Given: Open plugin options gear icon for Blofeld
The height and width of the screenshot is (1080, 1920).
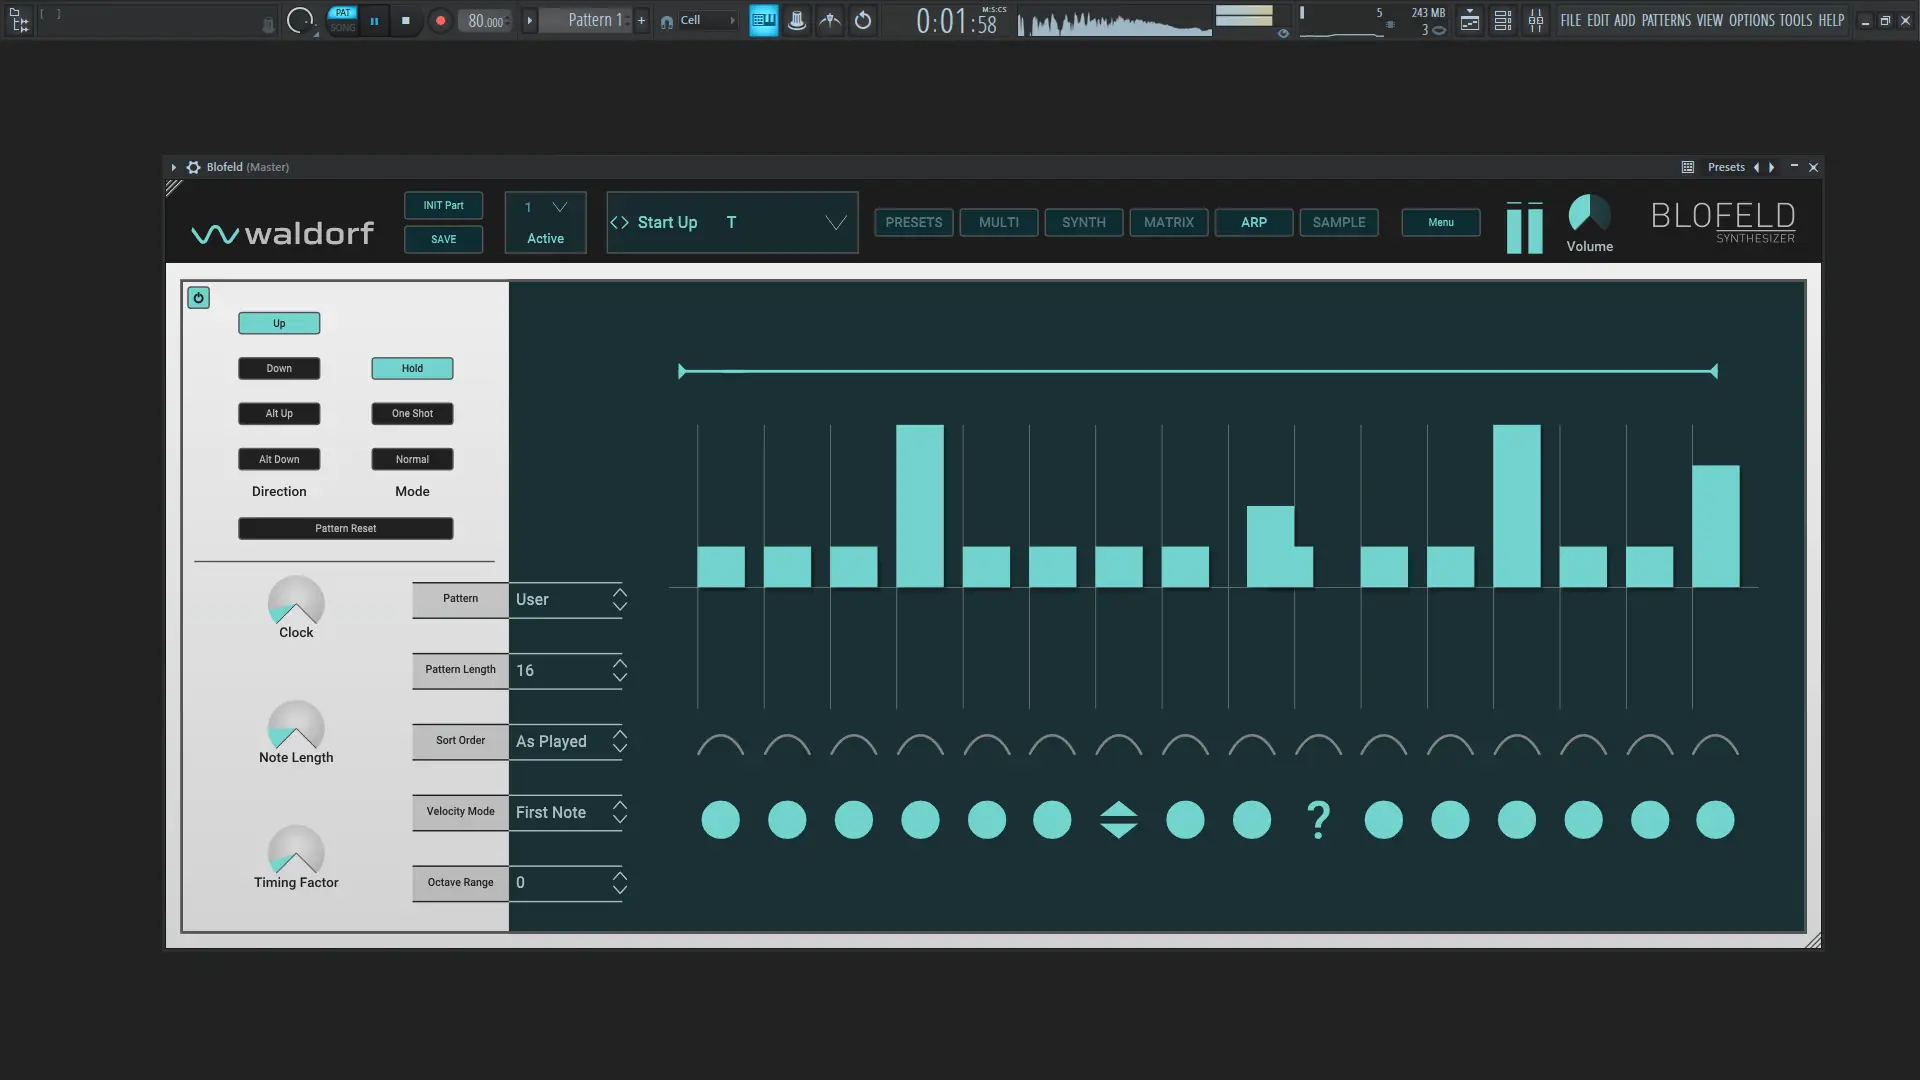Looking at the screenshot, I should pyautogui.click(x=194, y=167).
